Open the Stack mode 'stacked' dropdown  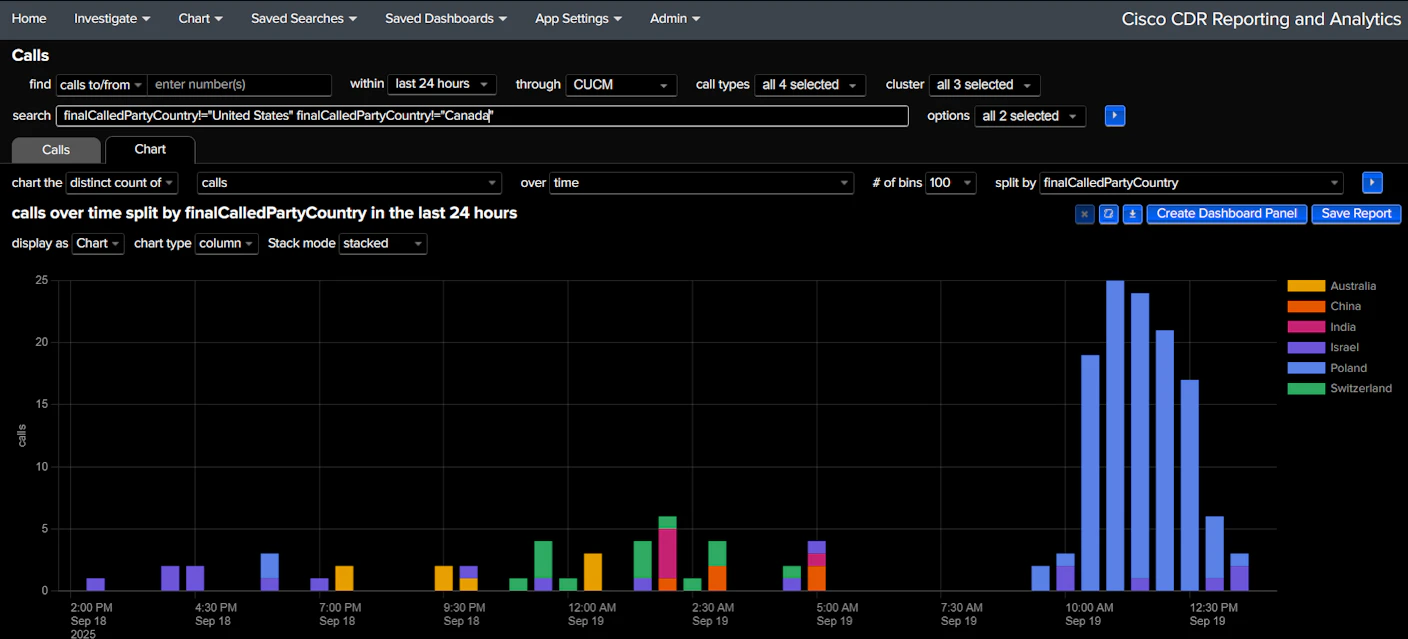(383, 243)
